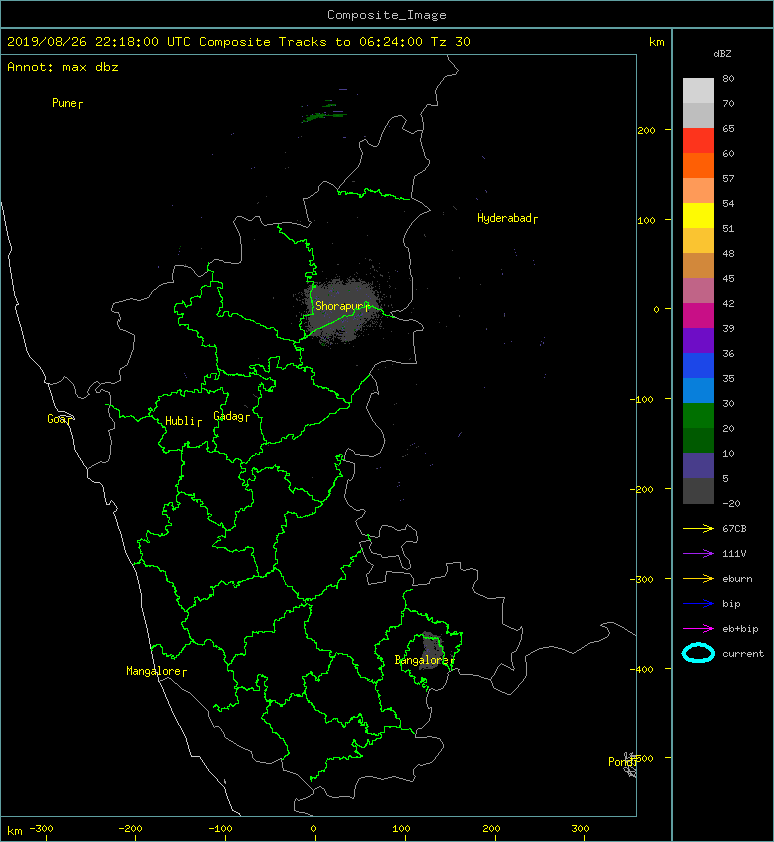Select the magenta 39-42 dBZ swatch

click(698, 316)
